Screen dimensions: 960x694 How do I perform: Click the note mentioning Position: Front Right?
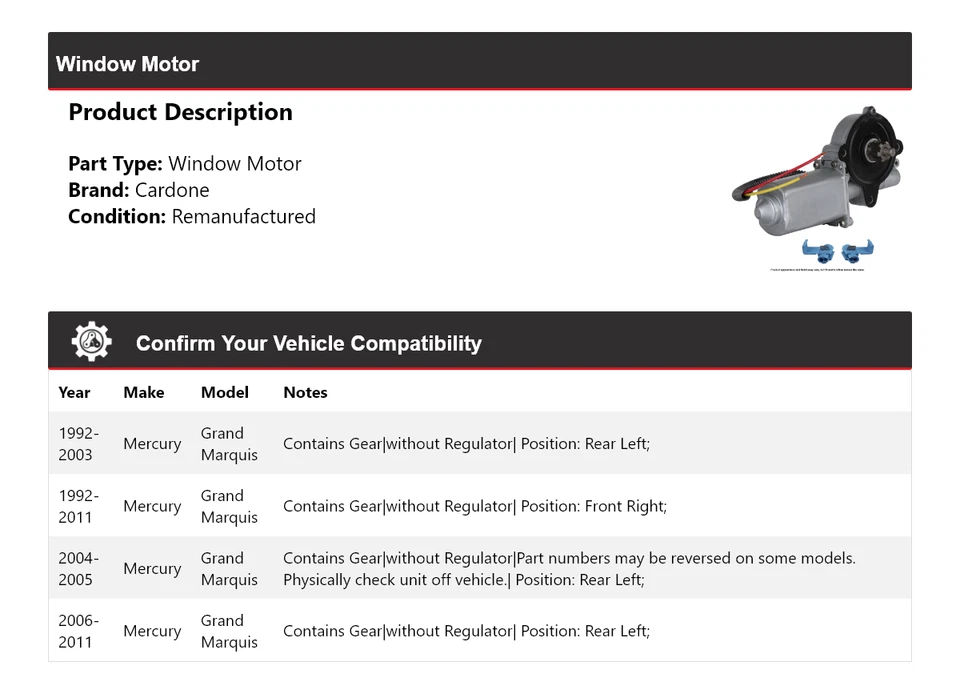coord(474,506)
